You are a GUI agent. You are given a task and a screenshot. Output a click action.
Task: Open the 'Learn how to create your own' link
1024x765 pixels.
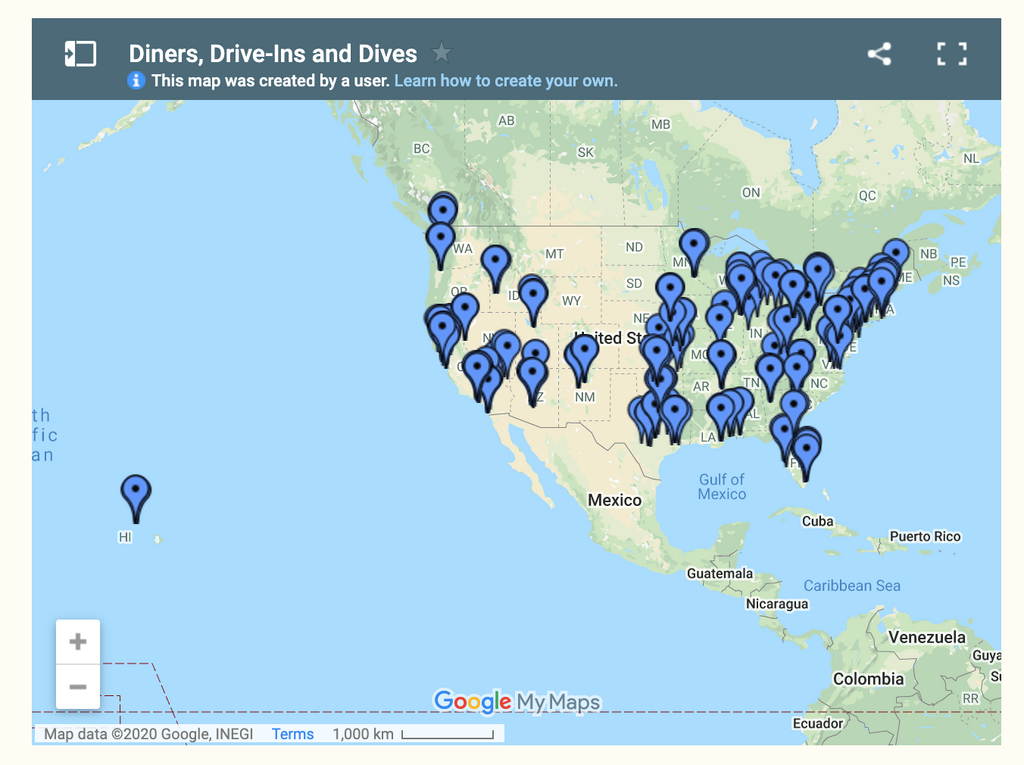pyautogui.click(x=505, y=81)
